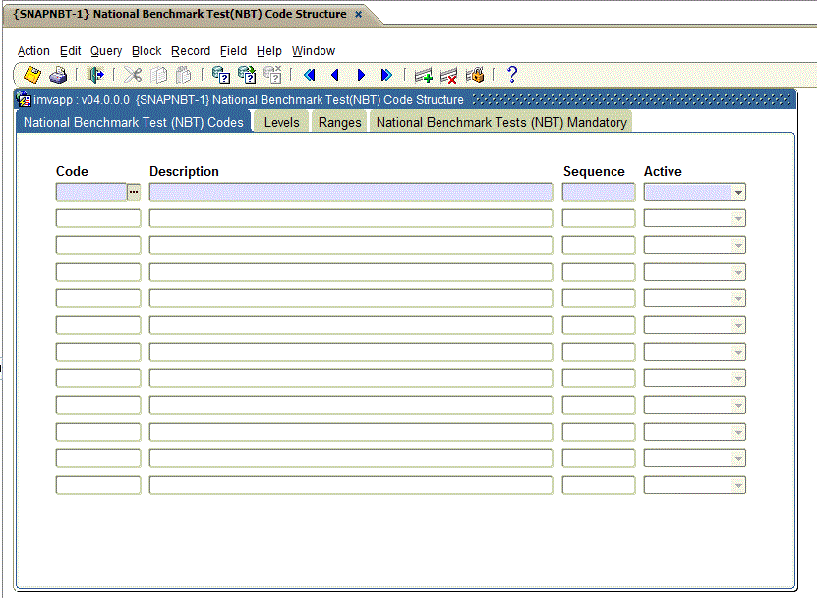Click the Code lookup ellipsis button
This screenshot has height=598, width=831.
[x=134, y=192]
